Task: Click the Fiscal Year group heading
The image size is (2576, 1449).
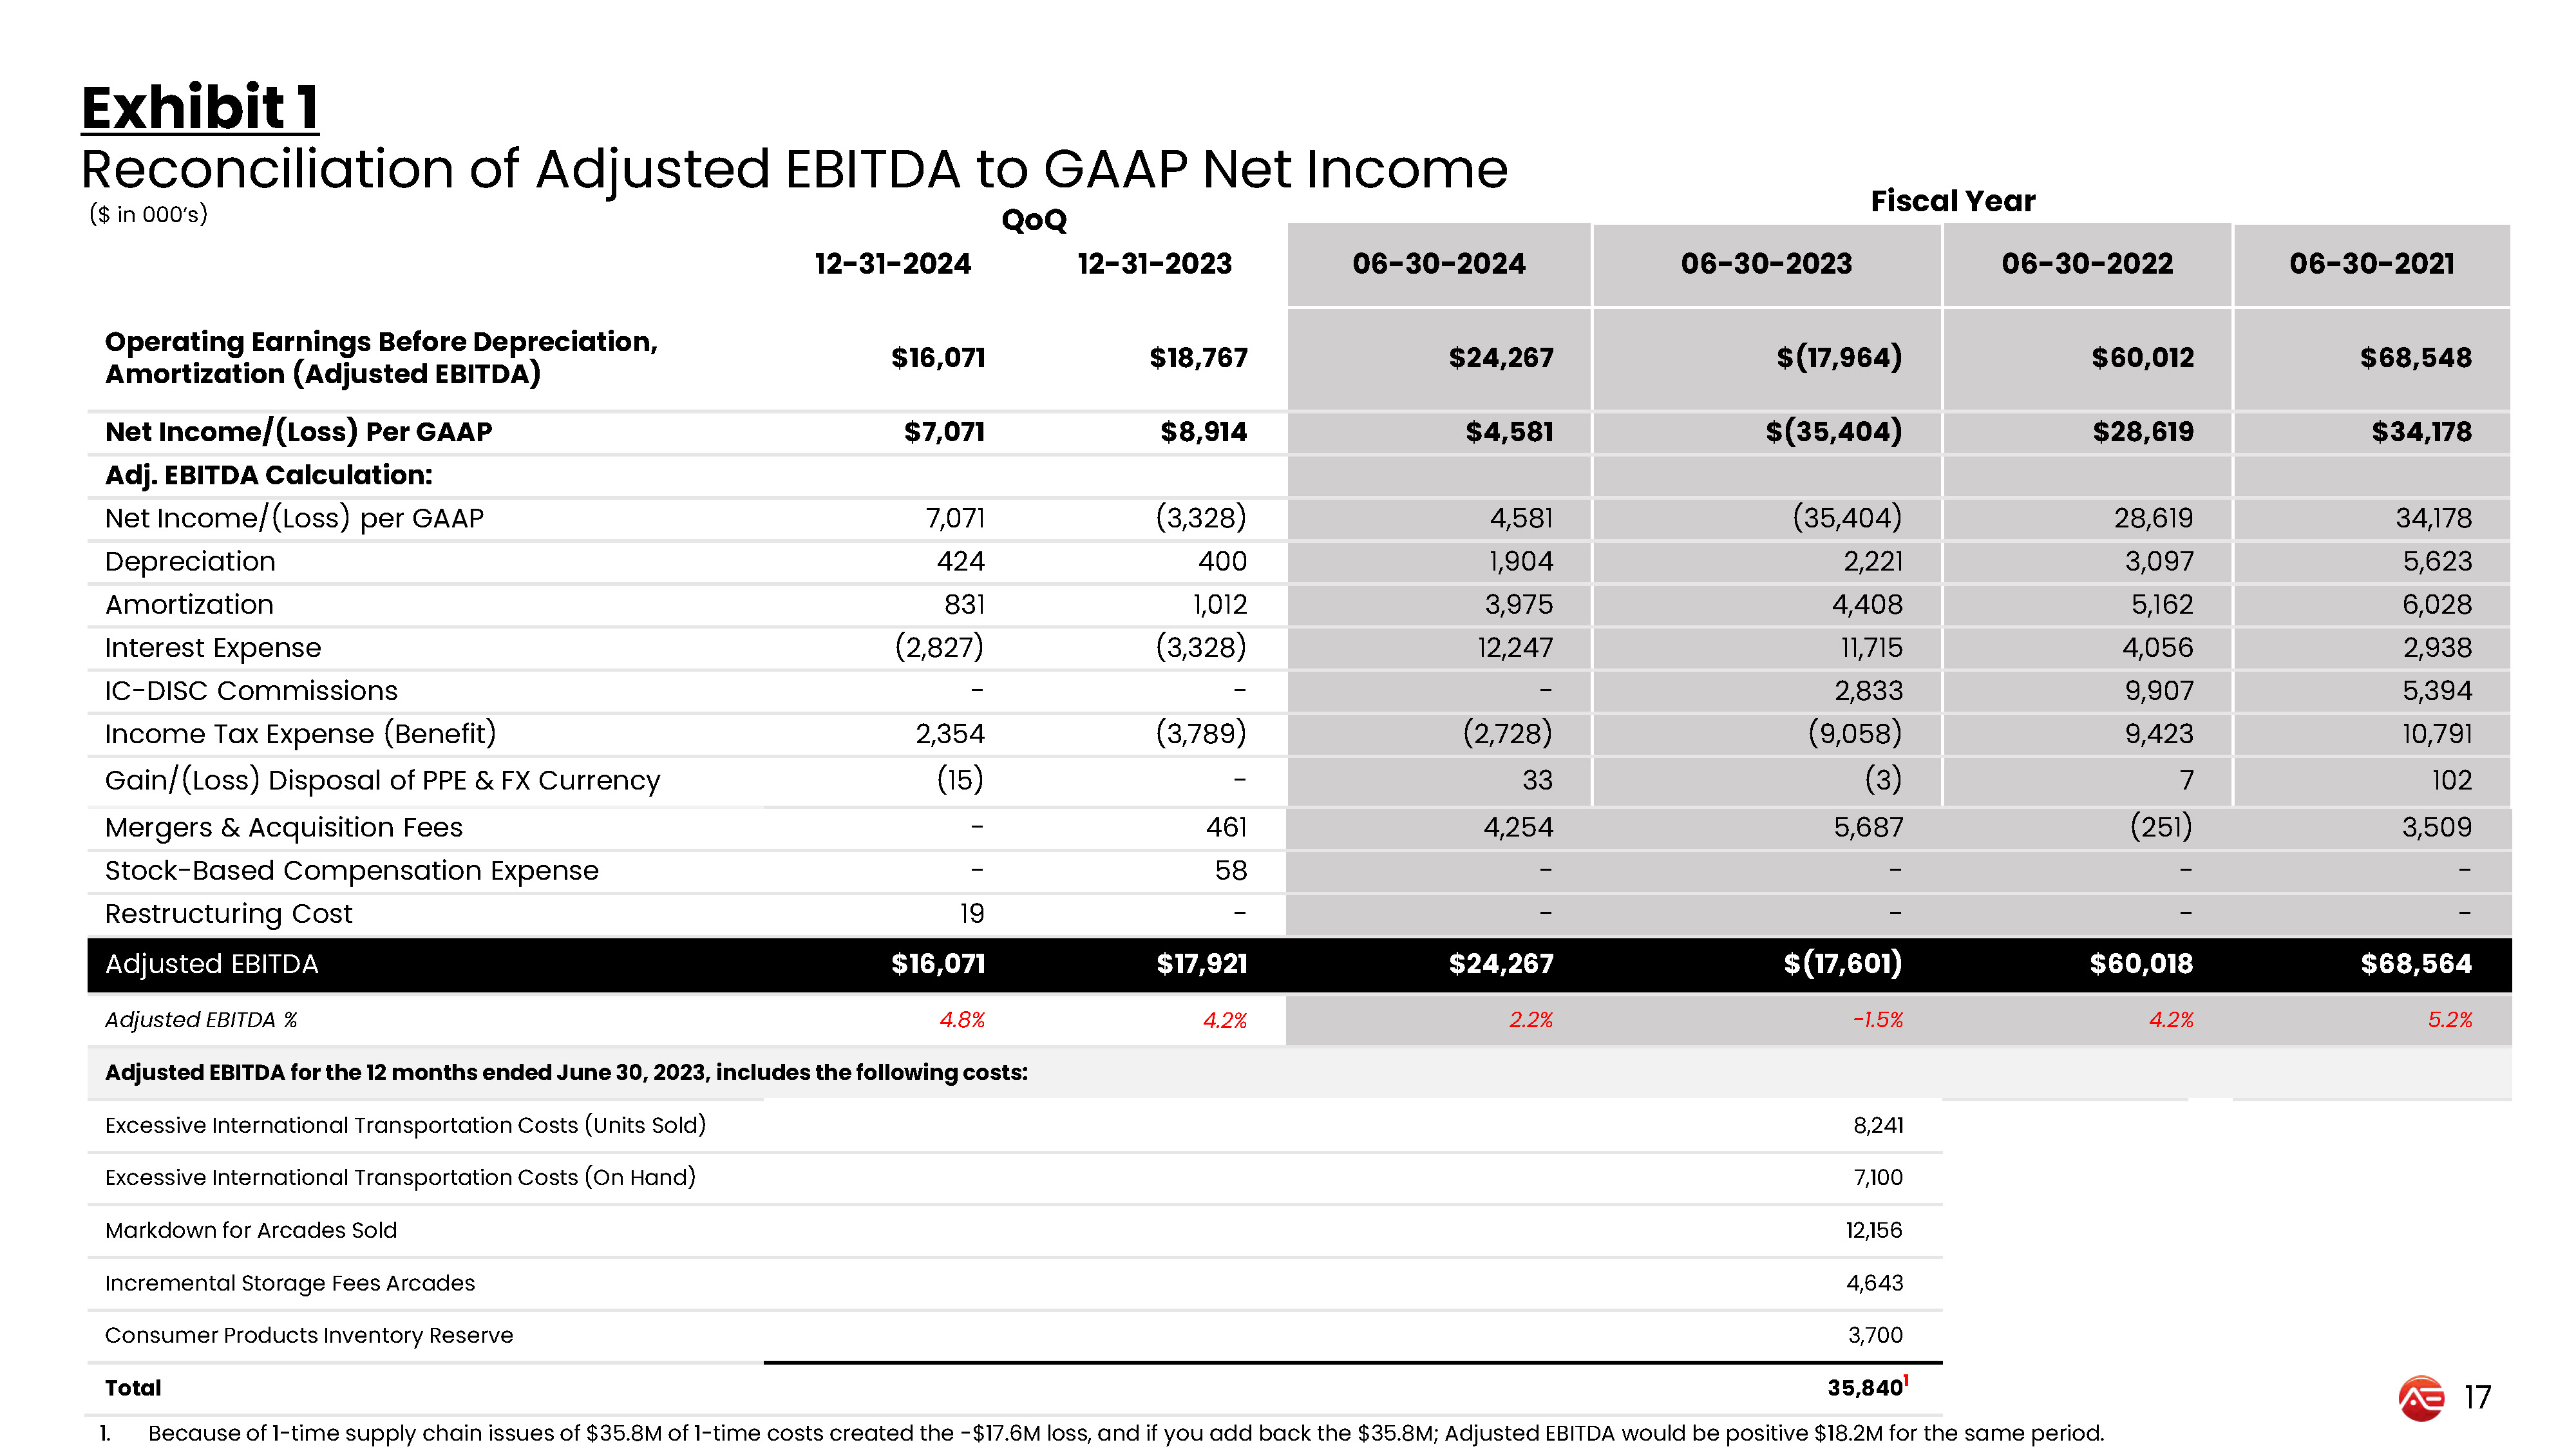Action: coord(1952,201)
